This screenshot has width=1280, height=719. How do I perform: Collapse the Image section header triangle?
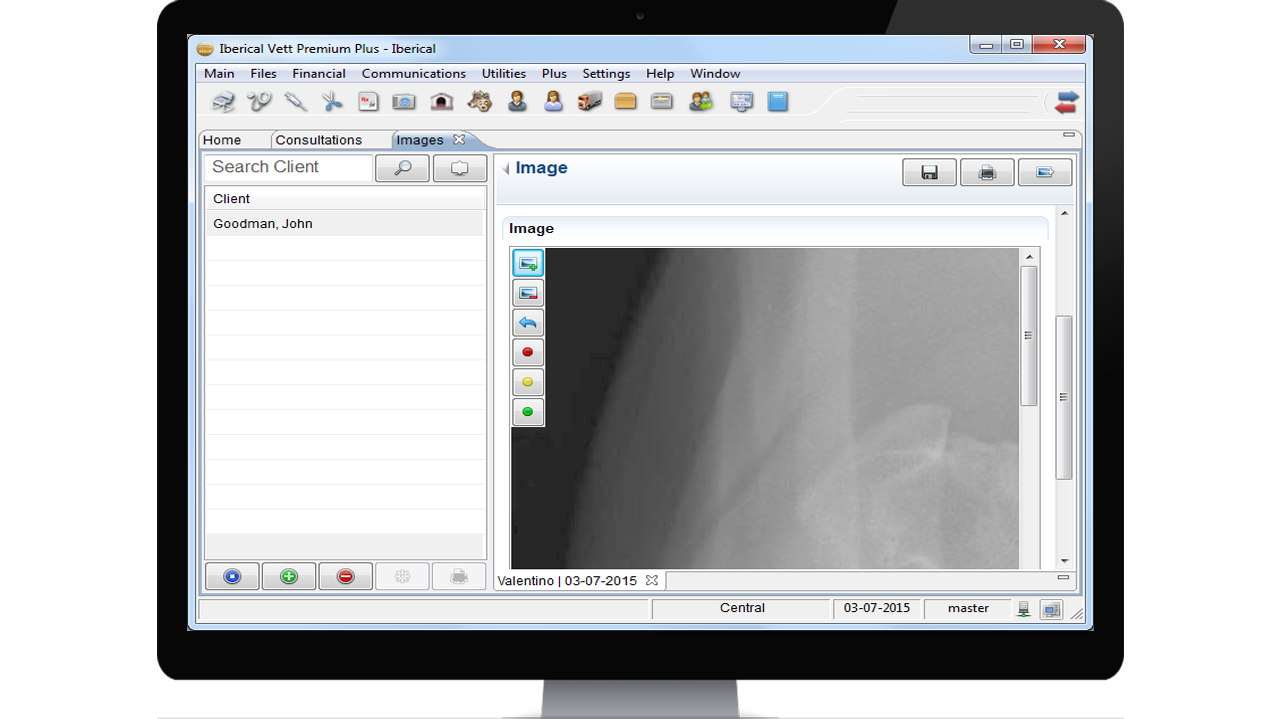tap(506, 169)
